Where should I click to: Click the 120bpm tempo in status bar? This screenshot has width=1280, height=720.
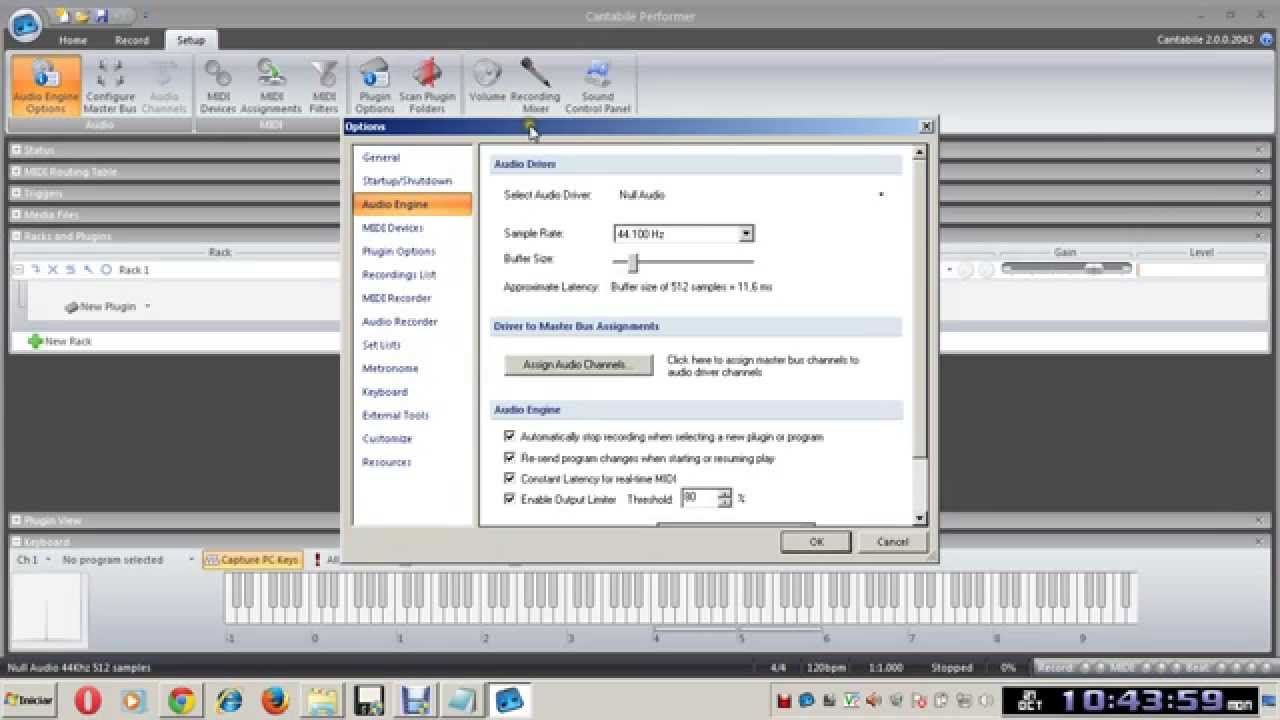coord(826,668)
